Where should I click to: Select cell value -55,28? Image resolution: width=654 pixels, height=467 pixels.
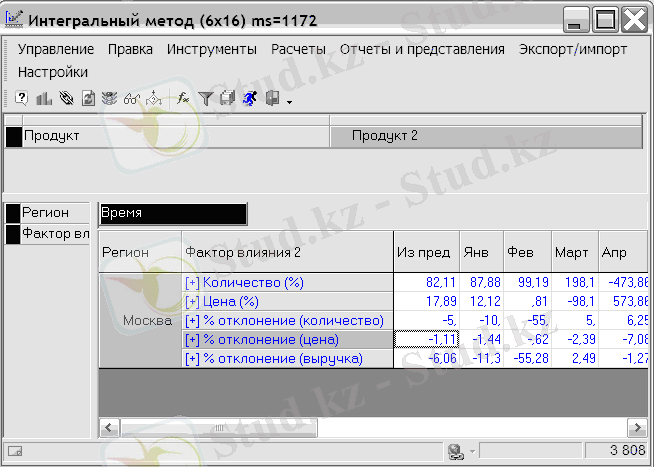coord(528,359)
